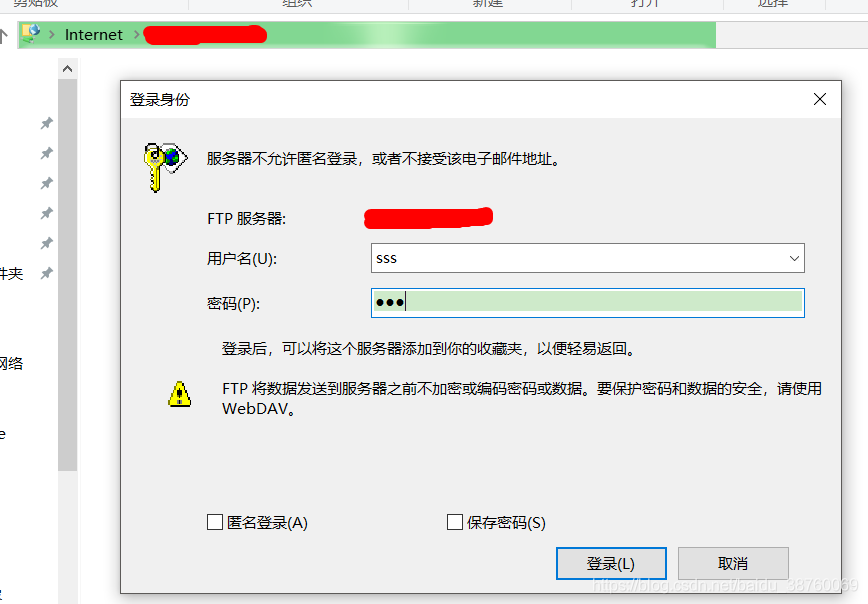Click chevron after Internet in address path
The height and width of the screenshot is (604, 868).
click(x=136, y=35)
